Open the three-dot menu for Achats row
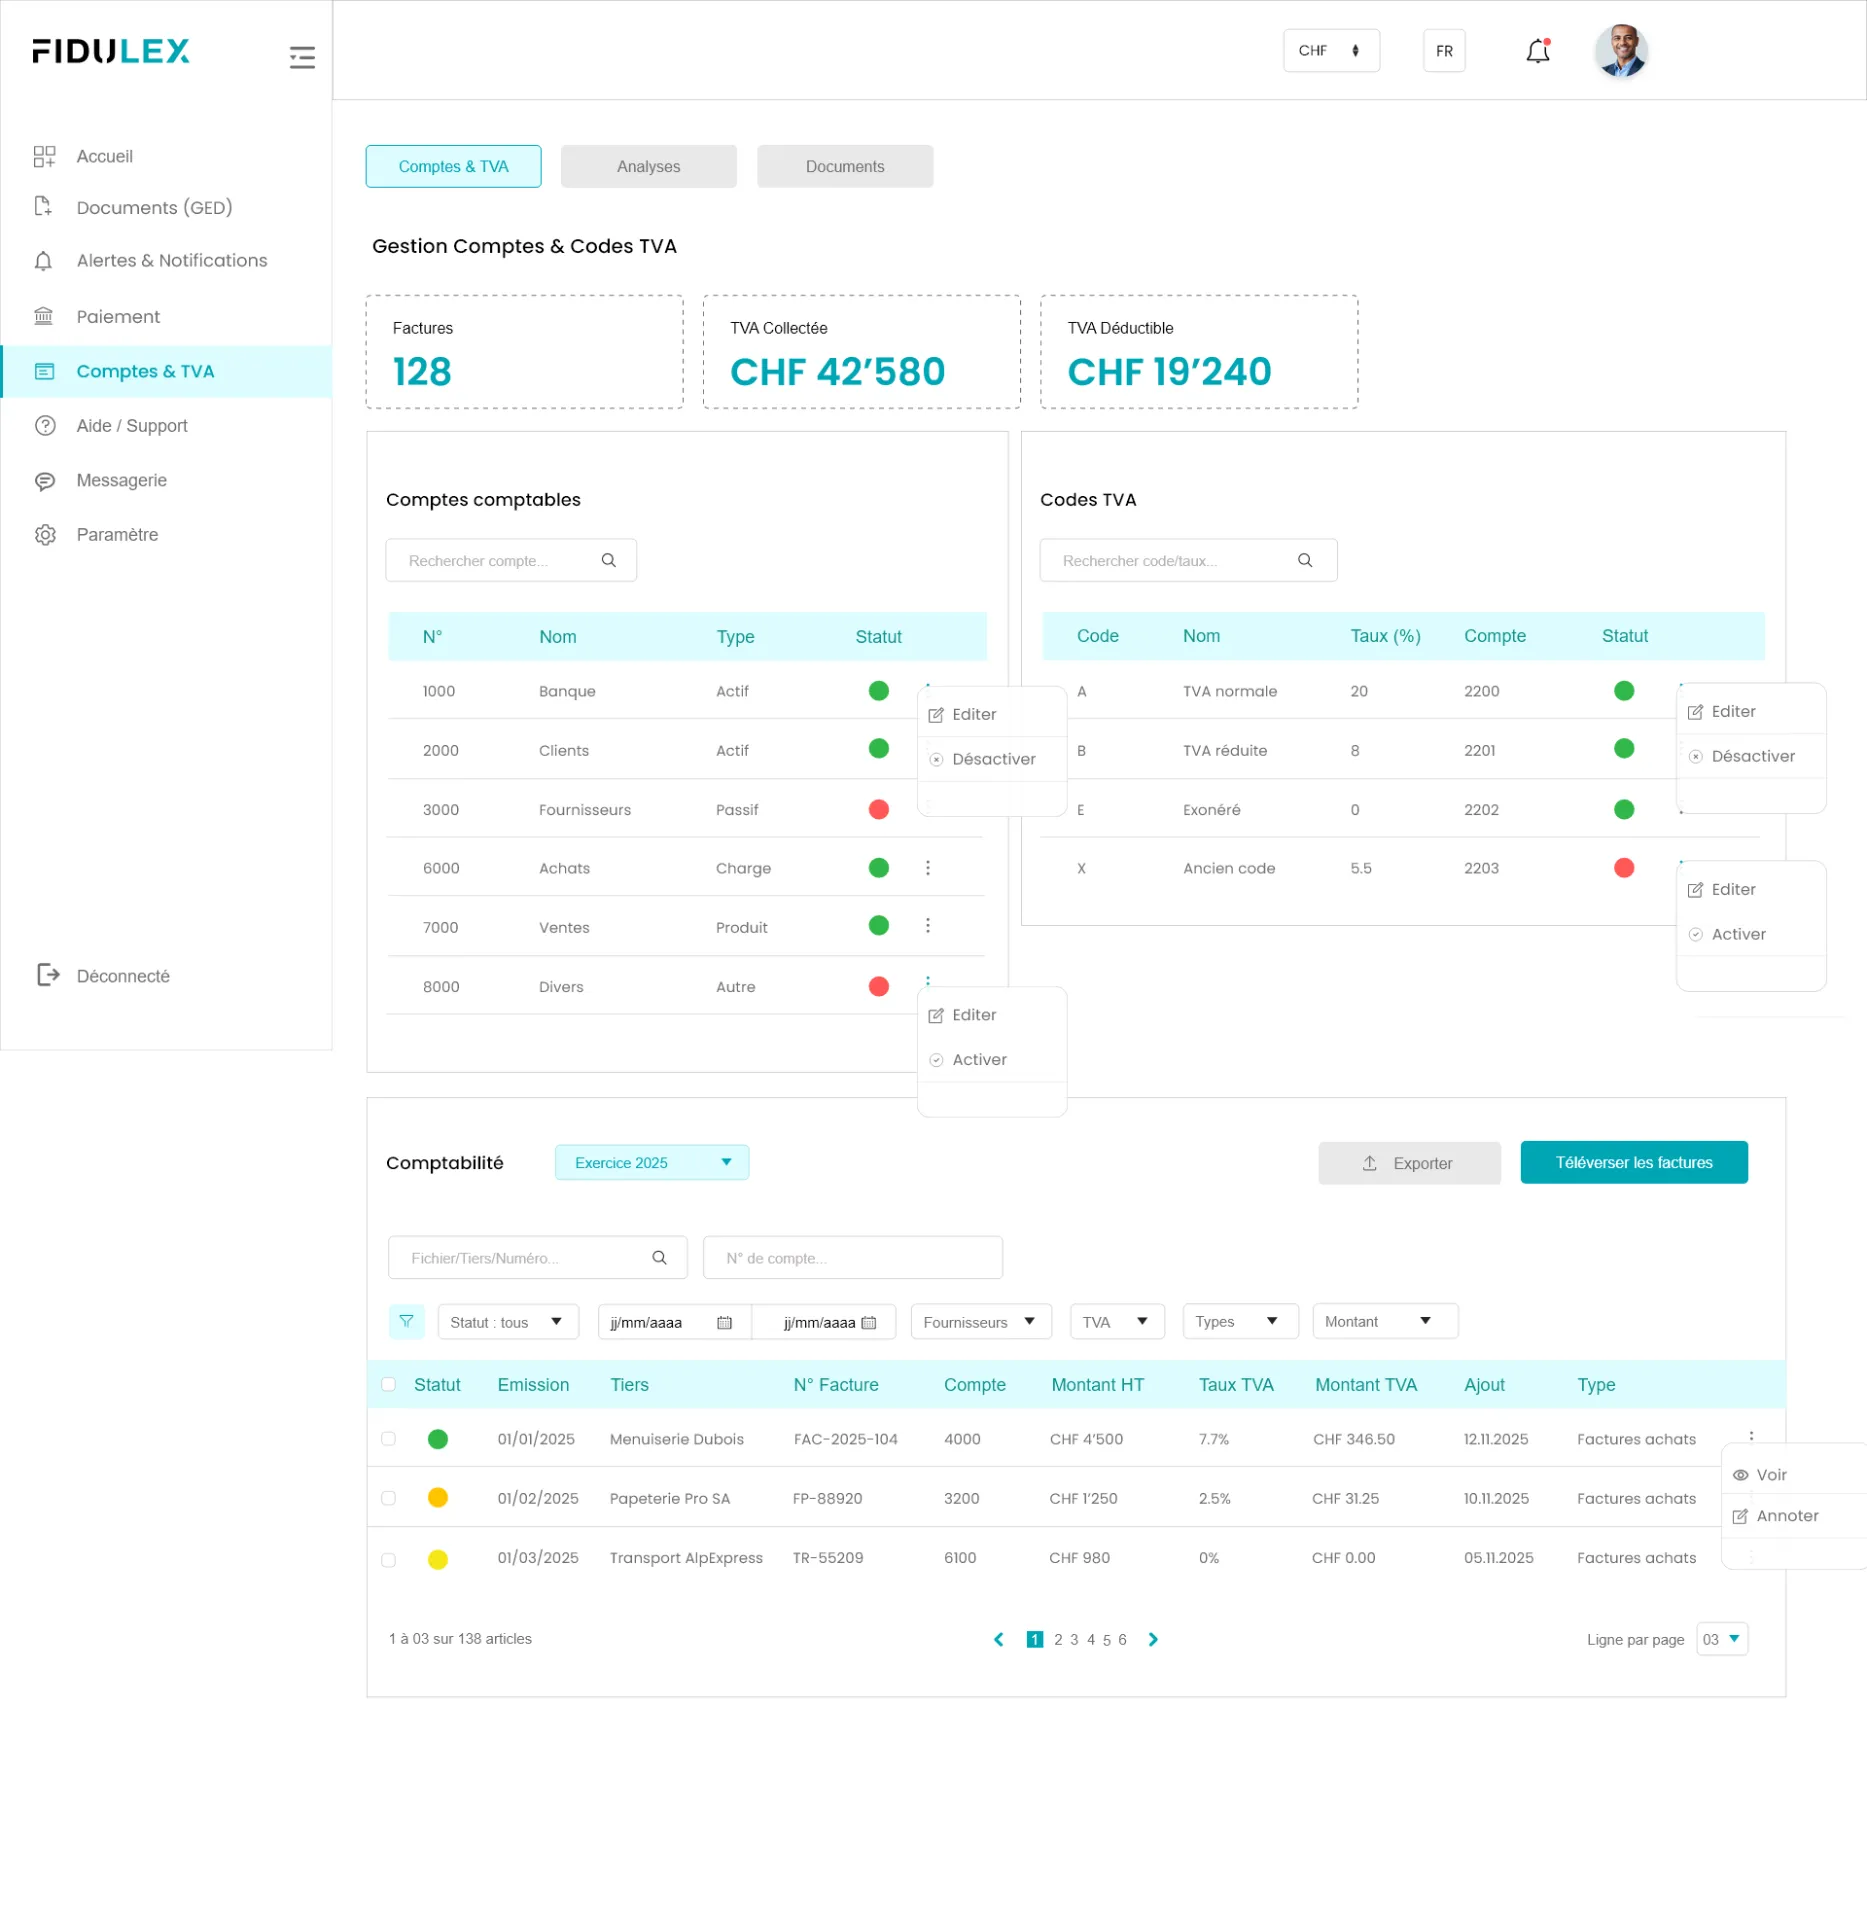This screenshot has width=1867, height=1920. point(927,867)
